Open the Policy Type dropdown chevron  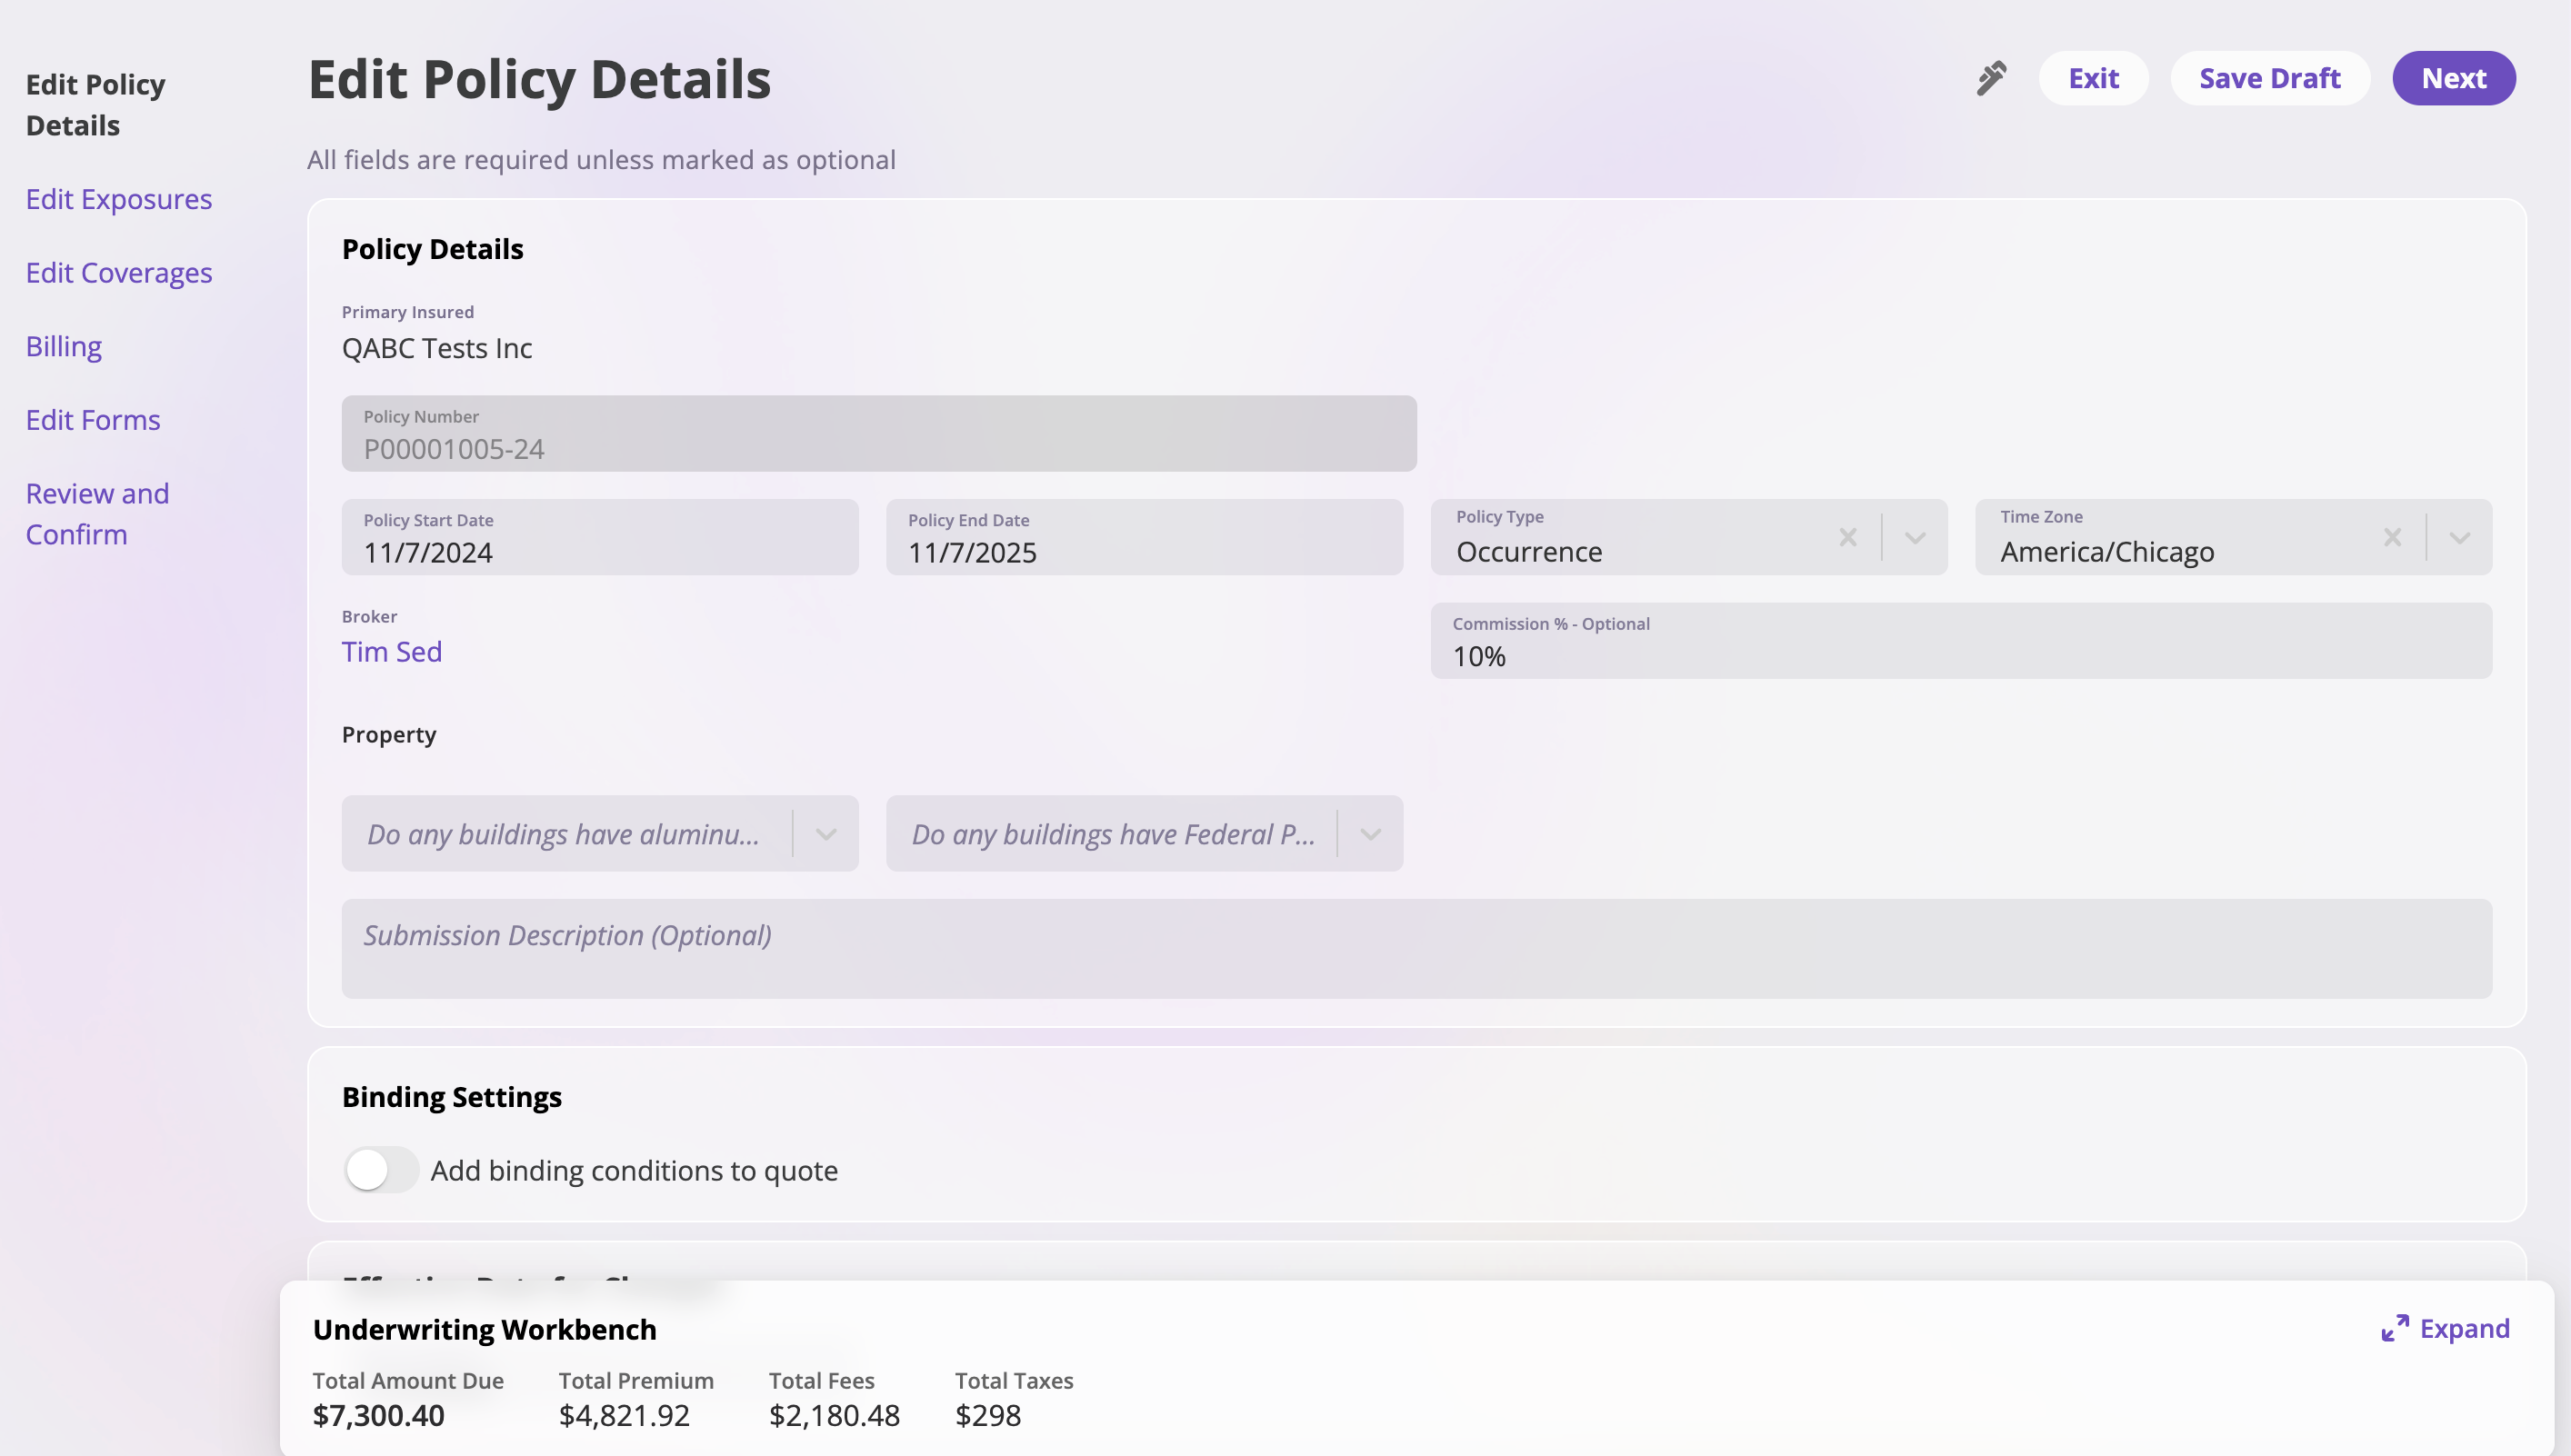click(1914, 538)
